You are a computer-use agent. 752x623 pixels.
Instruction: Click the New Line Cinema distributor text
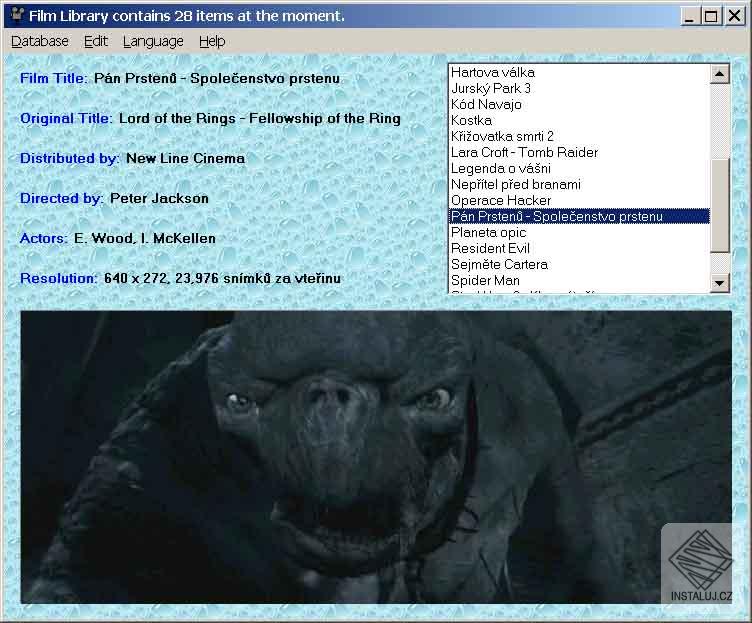pyautogui.click(x=185, y=158)
